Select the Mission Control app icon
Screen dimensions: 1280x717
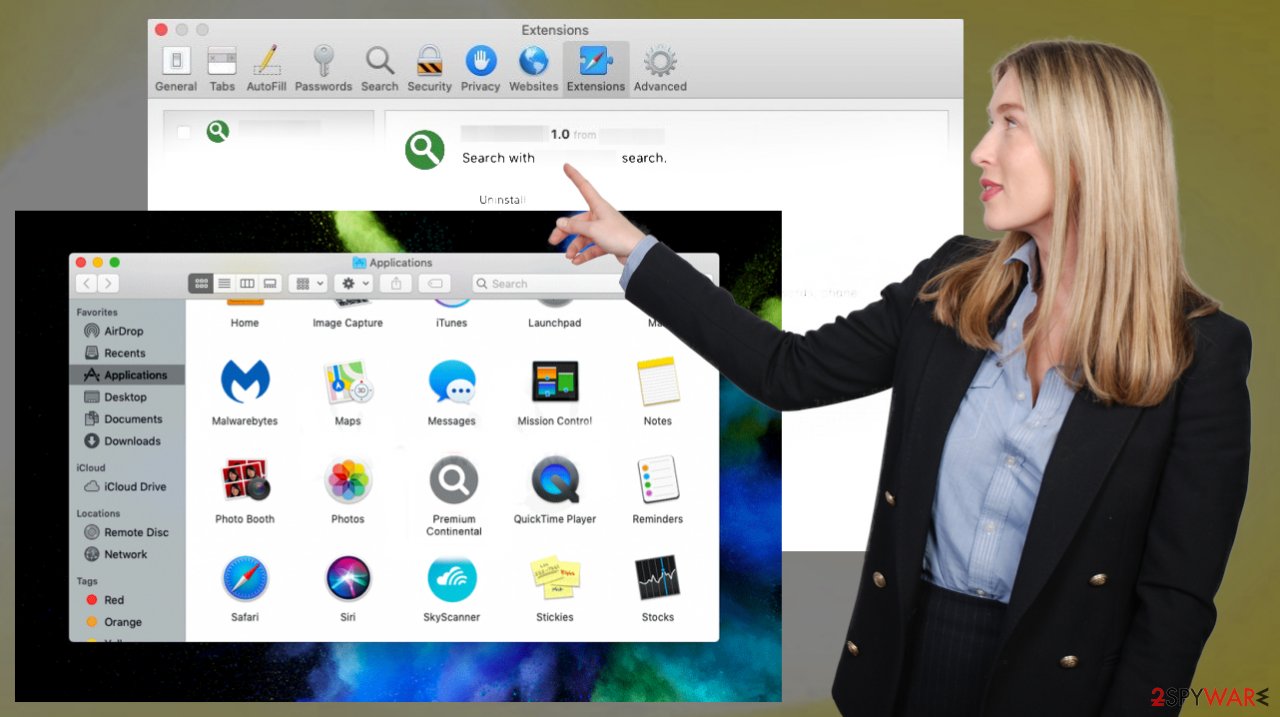(x=555, y=382)
